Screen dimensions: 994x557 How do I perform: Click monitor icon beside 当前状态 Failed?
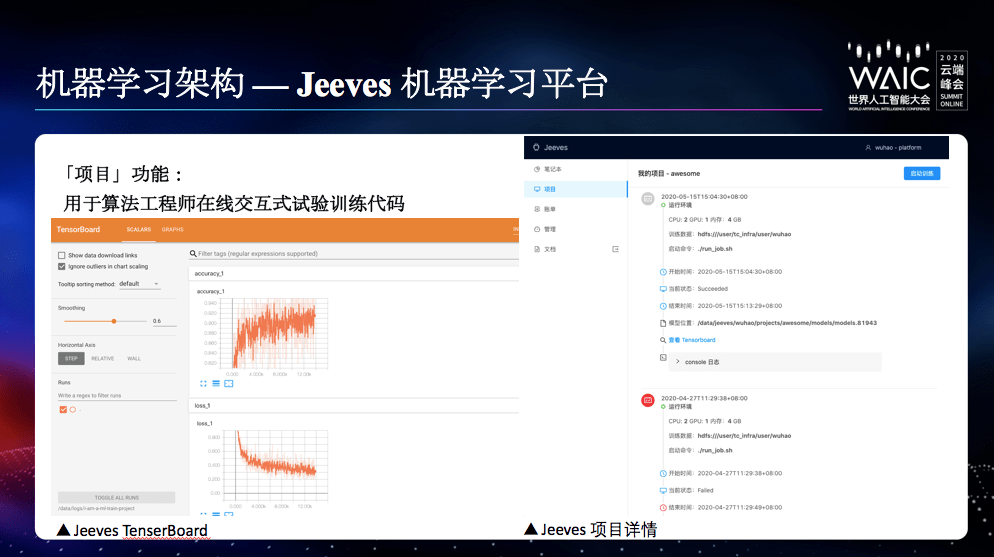pyautogui.click(x=663, y=490)
